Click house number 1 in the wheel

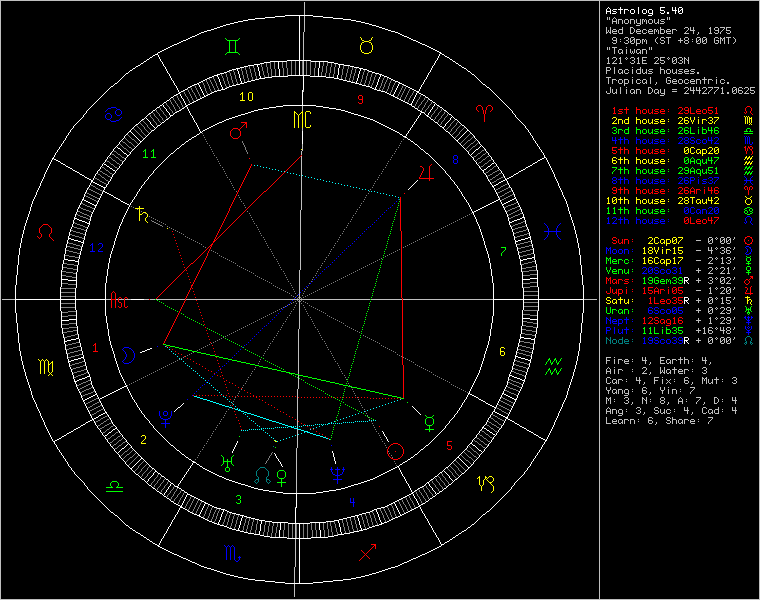(95, 347)
